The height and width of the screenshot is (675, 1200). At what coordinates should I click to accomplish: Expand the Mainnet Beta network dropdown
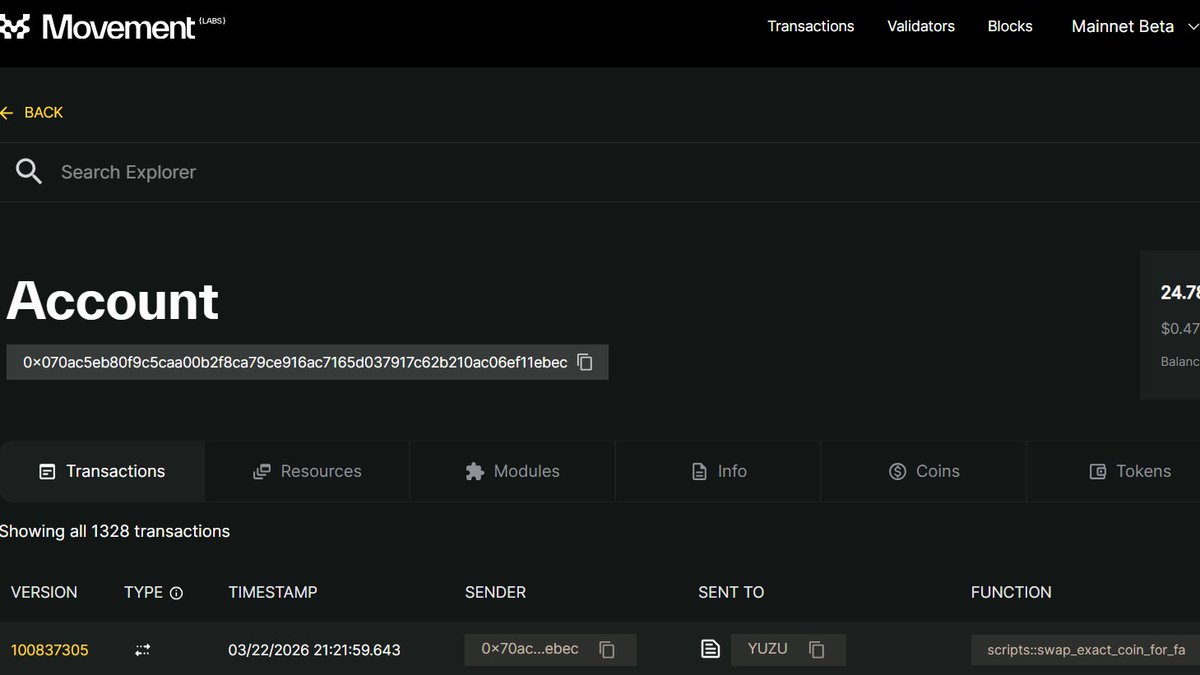(x=1131, y=26)
